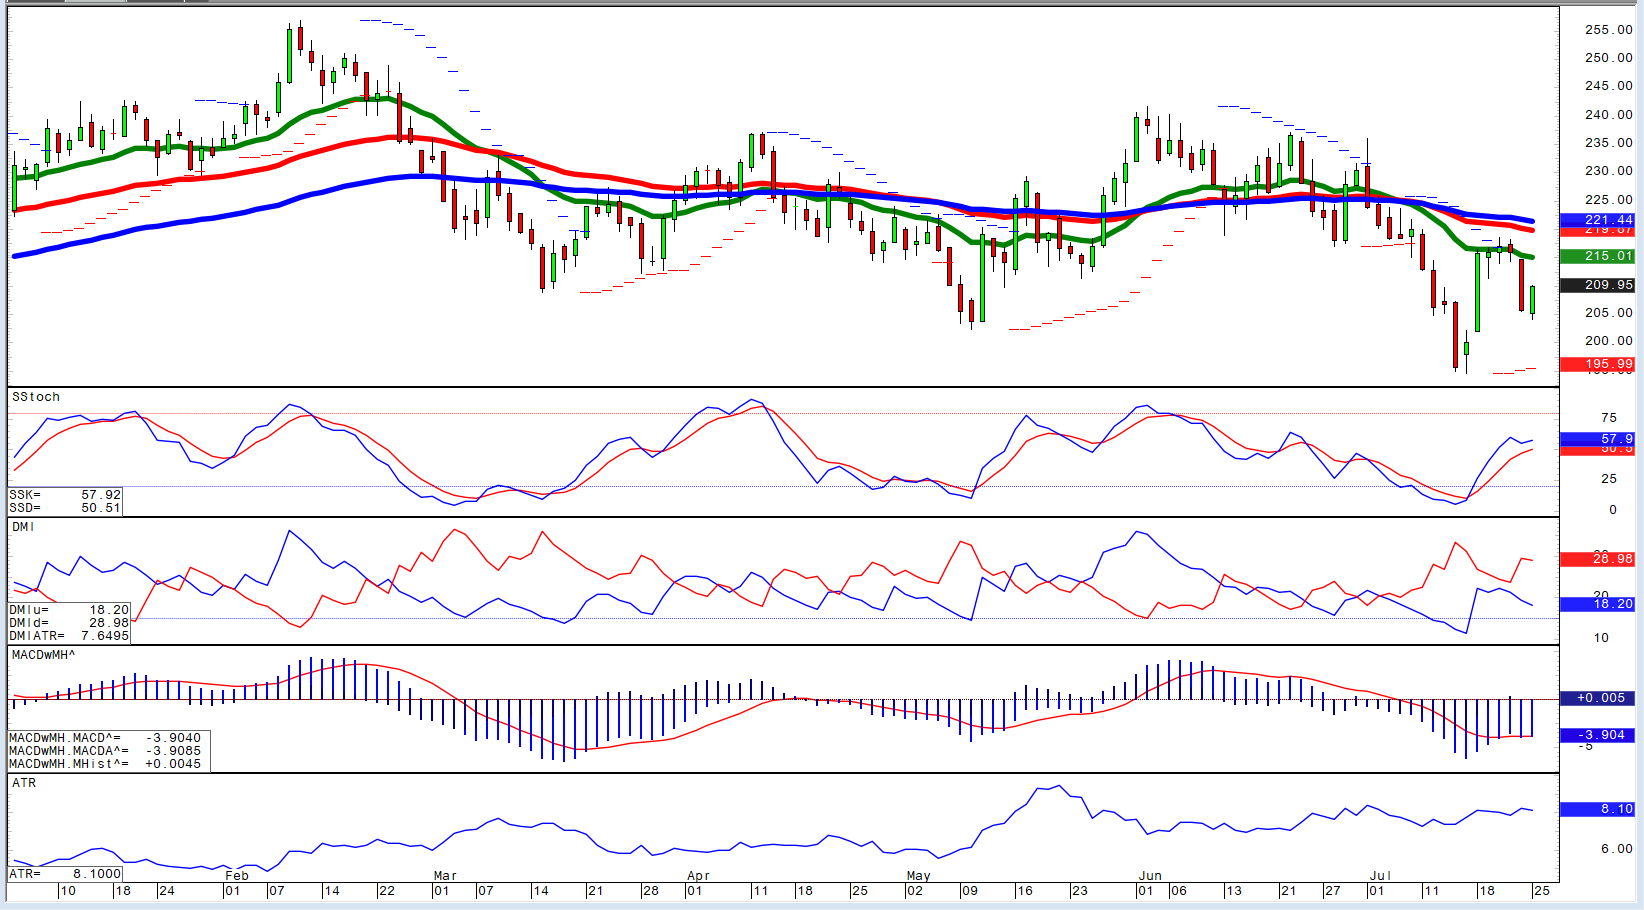
Task: Select the MACDwMH.MACDA^= -3.9085 readout
Action: 106,751
